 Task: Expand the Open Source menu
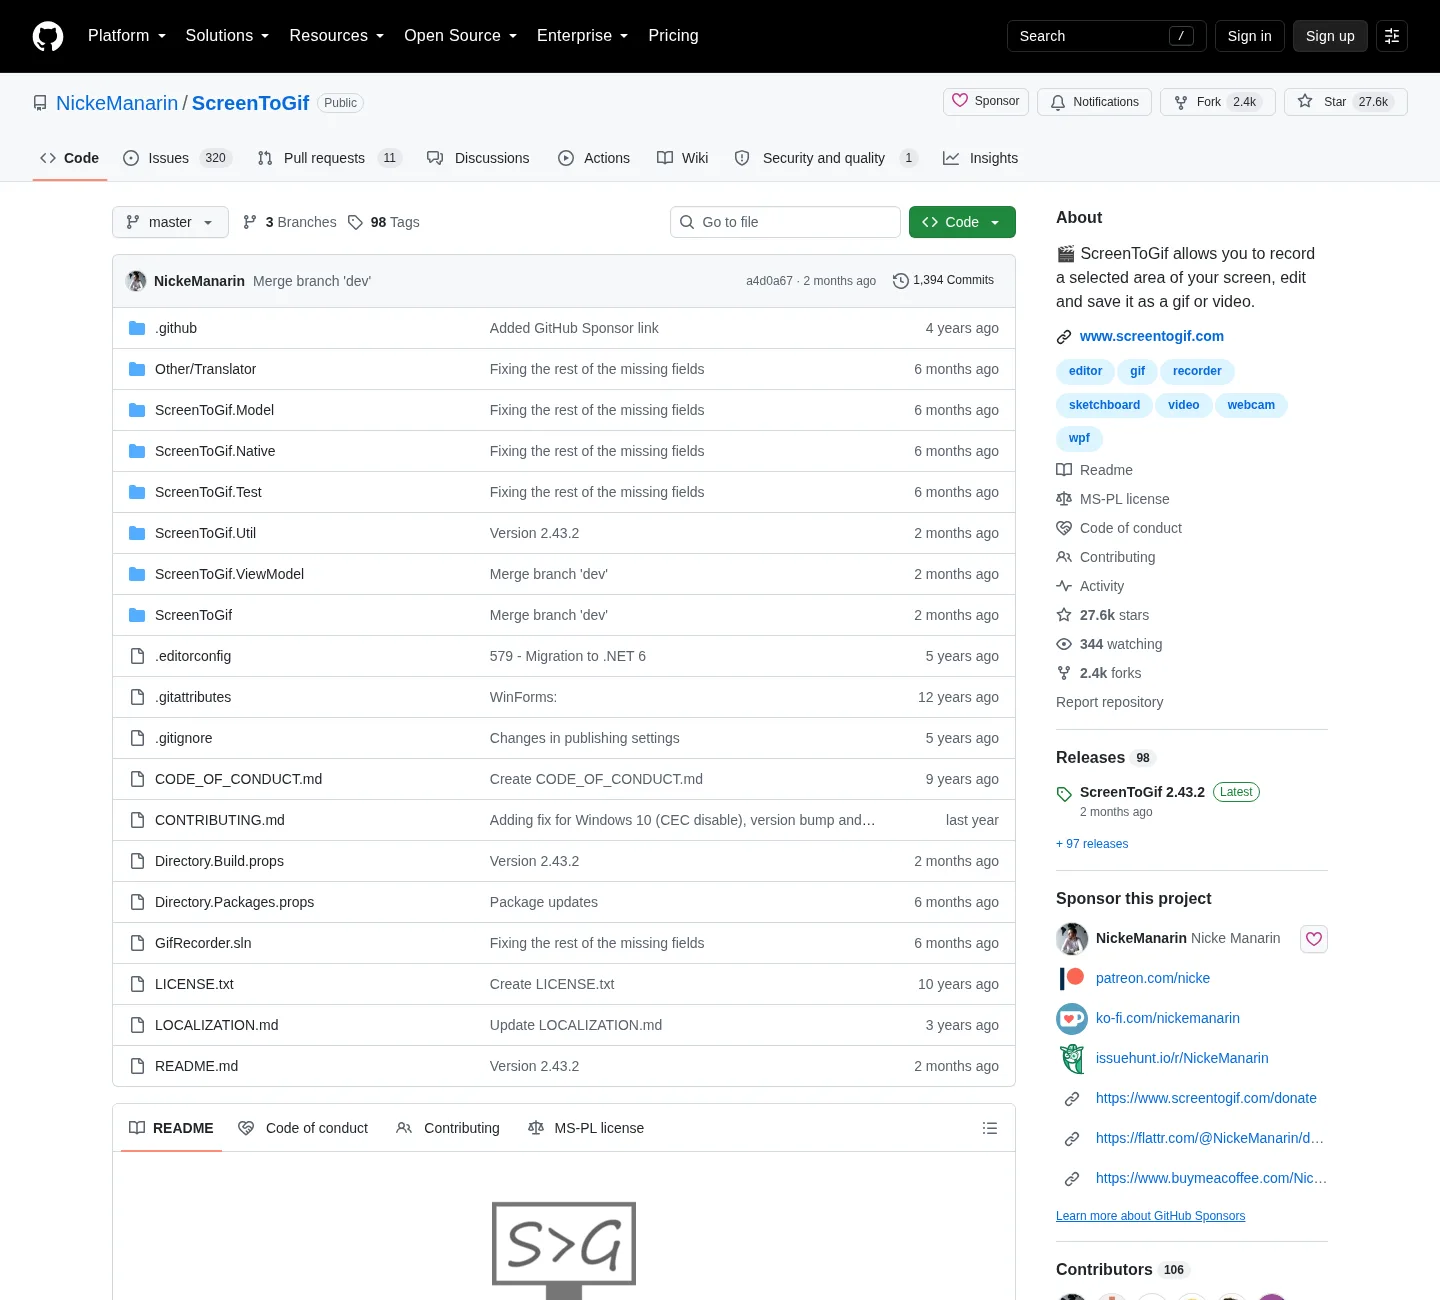460,36
